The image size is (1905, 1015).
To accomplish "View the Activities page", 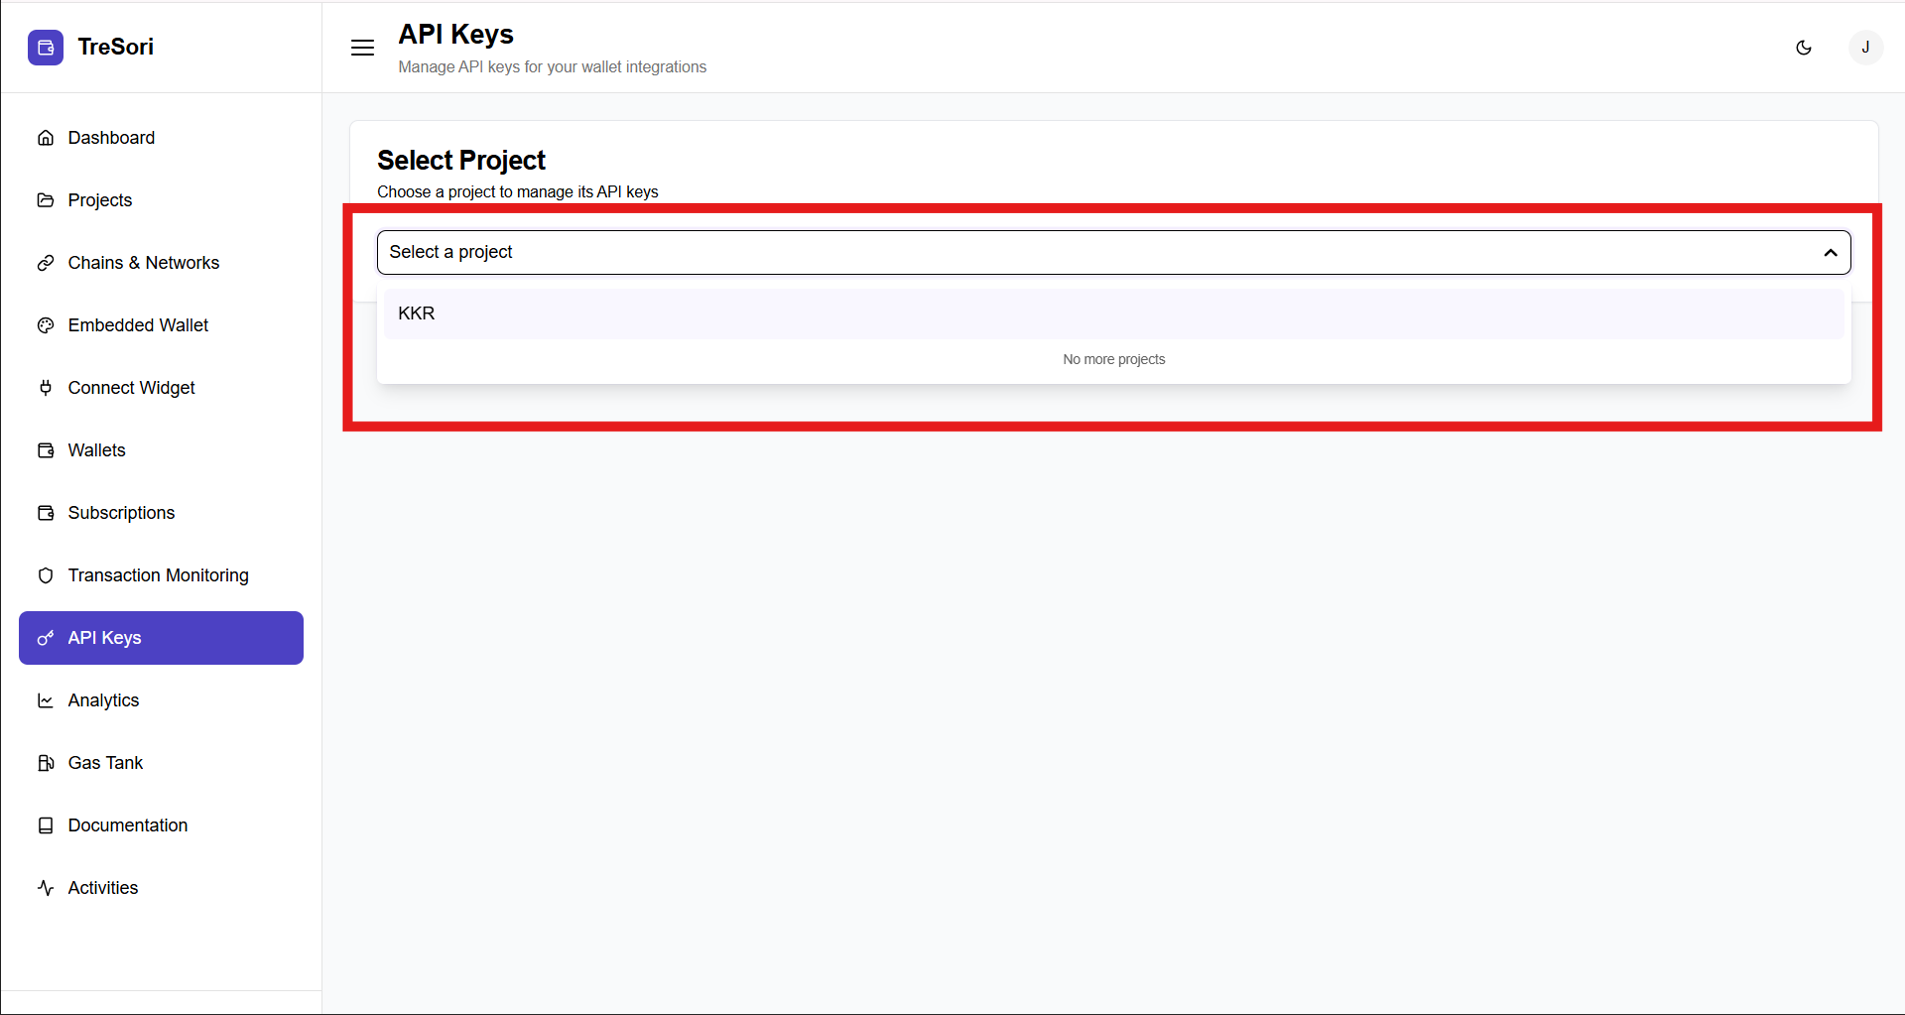I will pos(102,888).
